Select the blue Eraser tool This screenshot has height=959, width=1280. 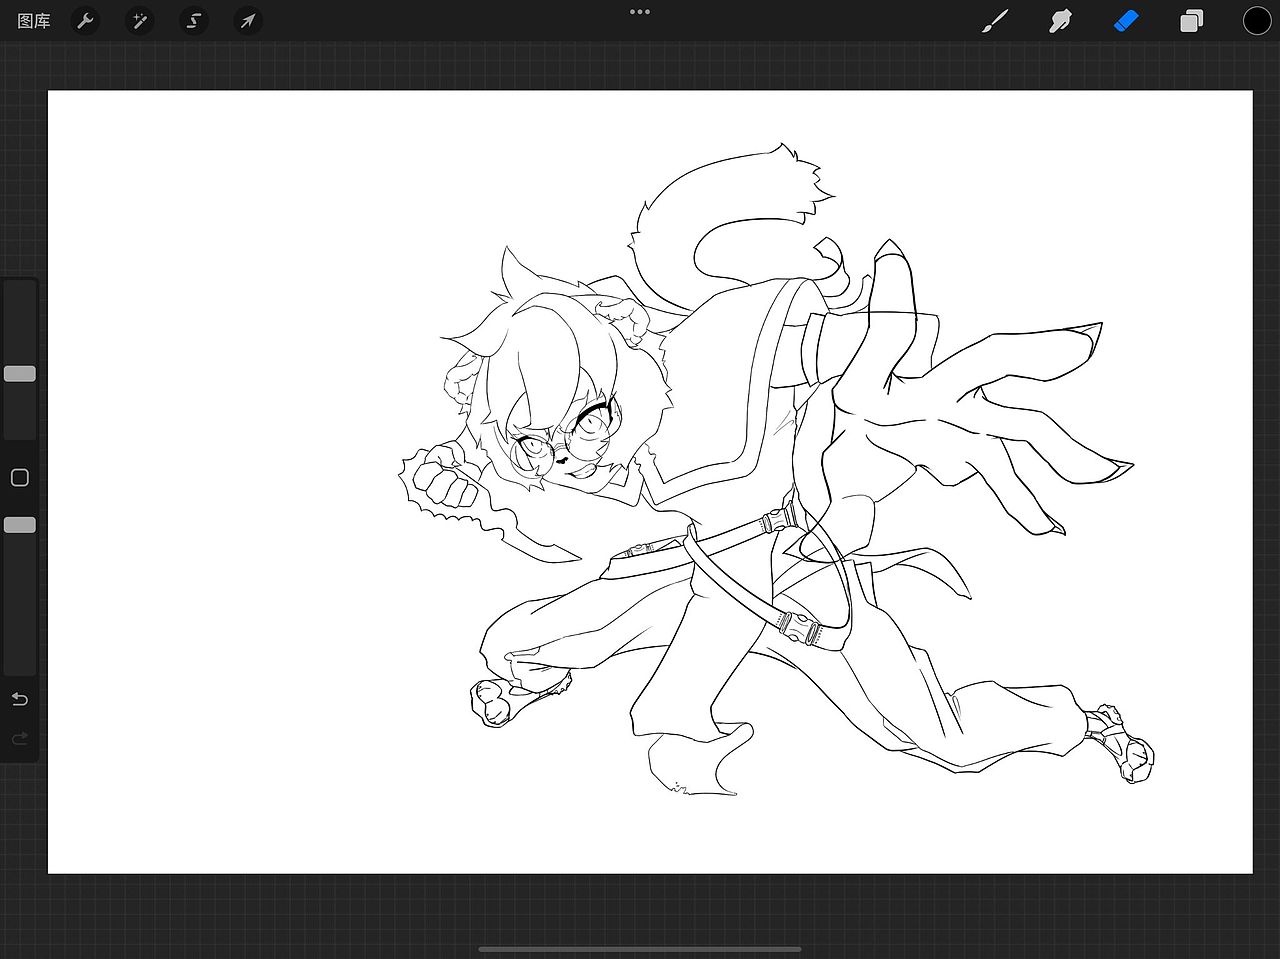pyautogui.click(x=1126, y=20)
